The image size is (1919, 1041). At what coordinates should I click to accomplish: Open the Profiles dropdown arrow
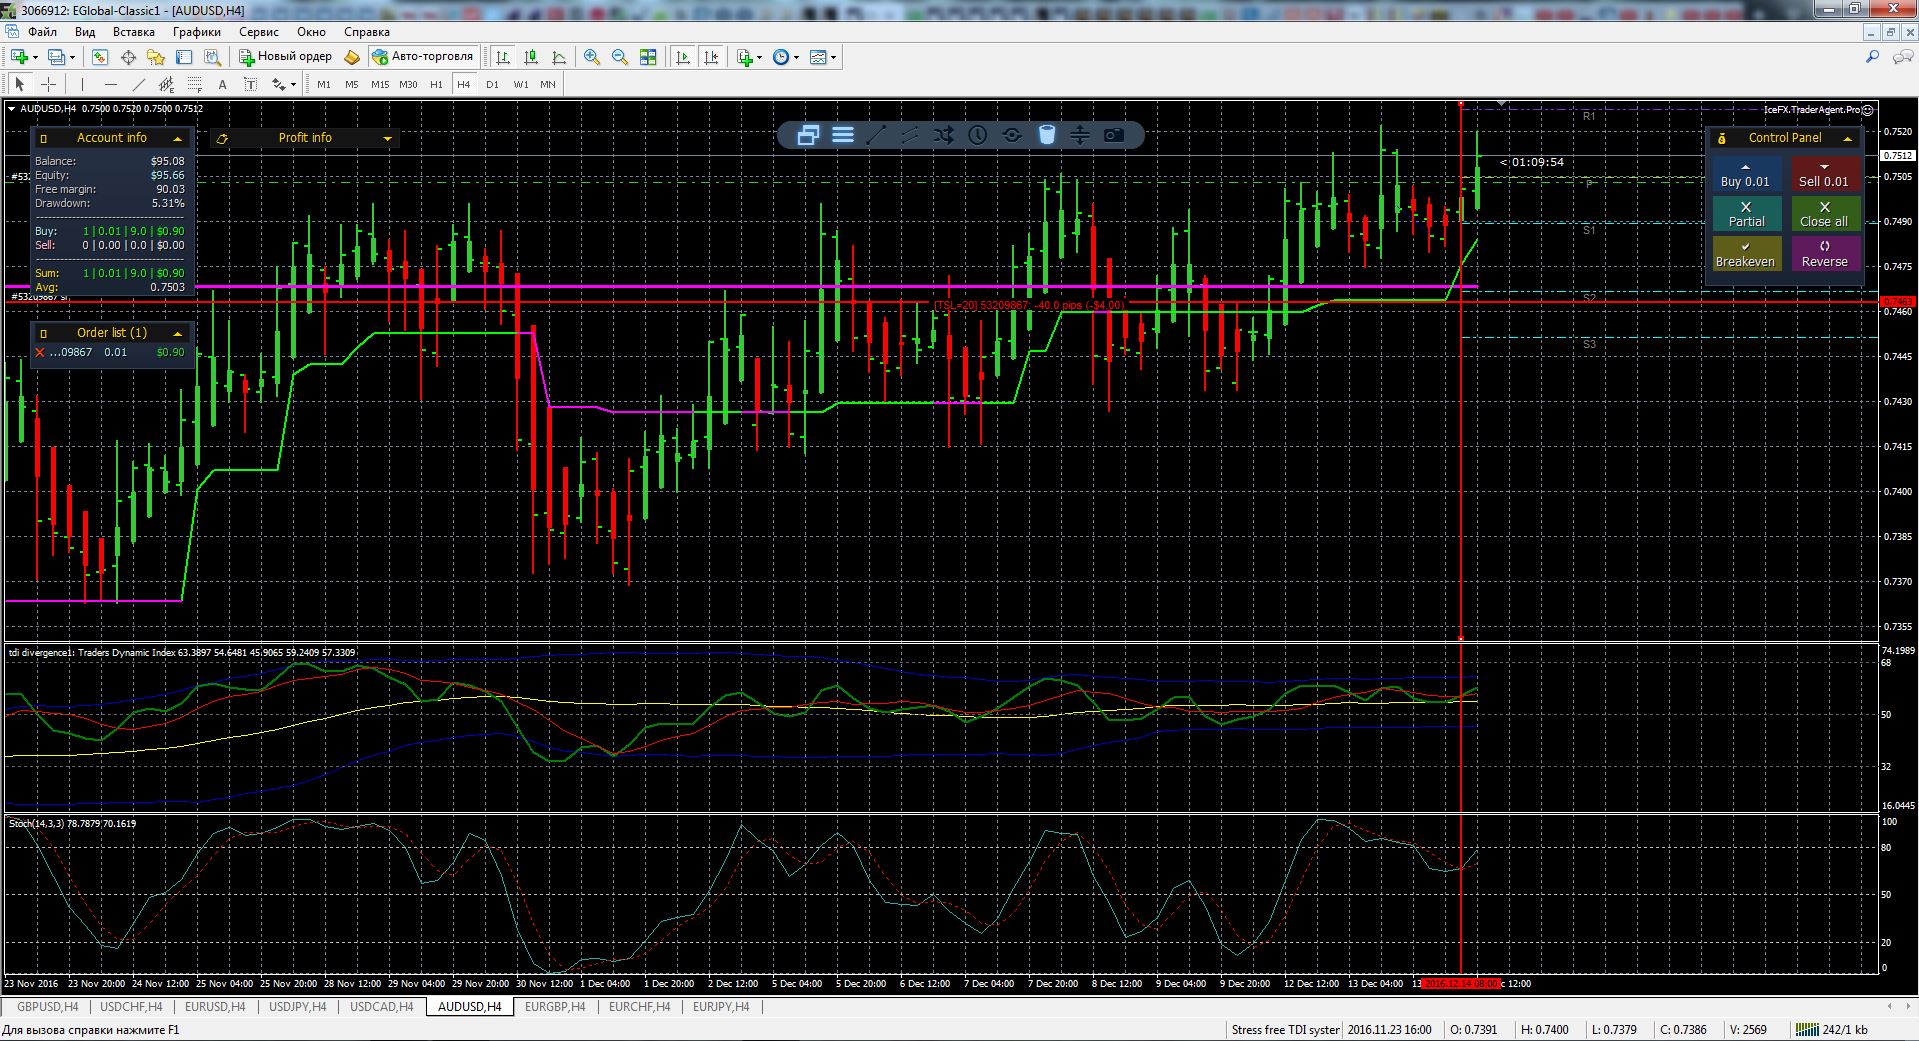pos(73,57)
